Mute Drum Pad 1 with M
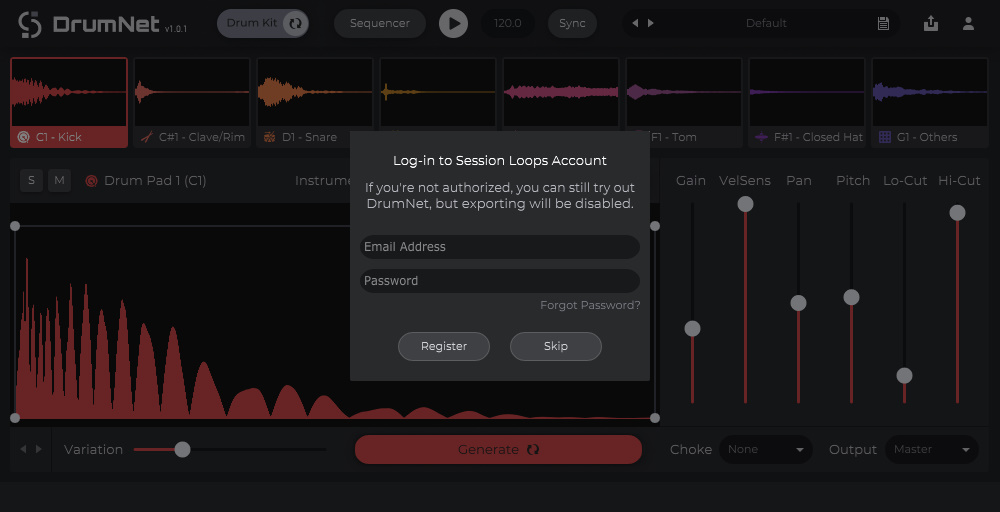 pos(59,180)
